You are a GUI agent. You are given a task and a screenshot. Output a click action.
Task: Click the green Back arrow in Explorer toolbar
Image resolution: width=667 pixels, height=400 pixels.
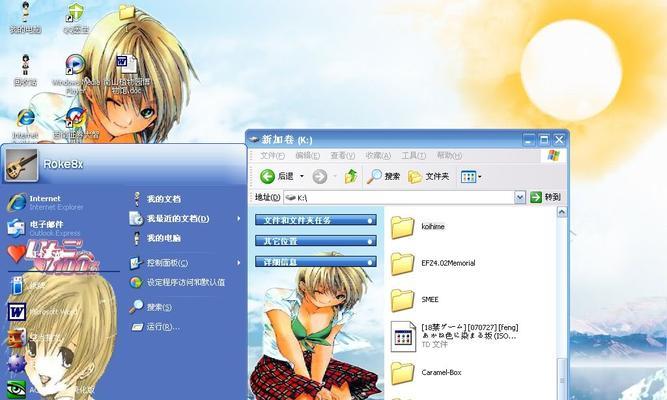click(267, 176)
